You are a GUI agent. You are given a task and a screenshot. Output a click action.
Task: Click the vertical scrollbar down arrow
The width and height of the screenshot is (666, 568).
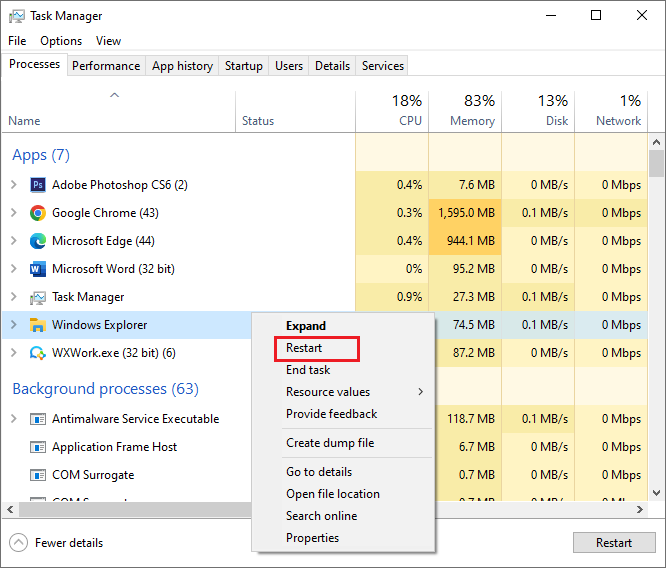656,493
